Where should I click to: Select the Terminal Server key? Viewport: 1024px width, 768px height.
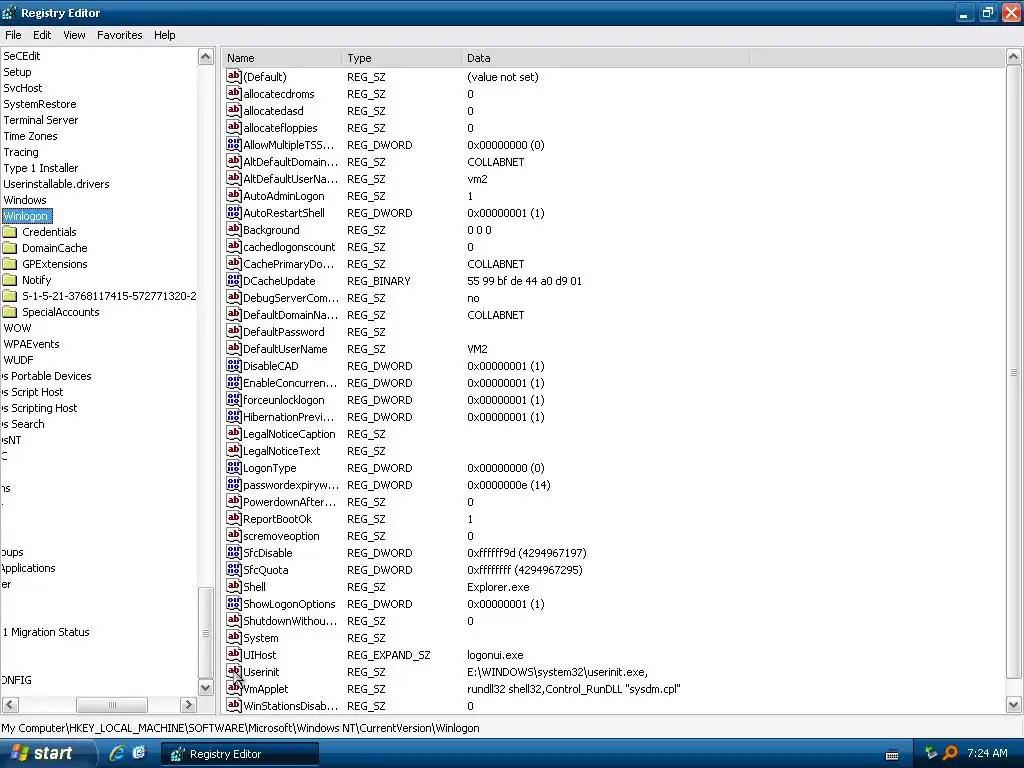pos(40,120)
